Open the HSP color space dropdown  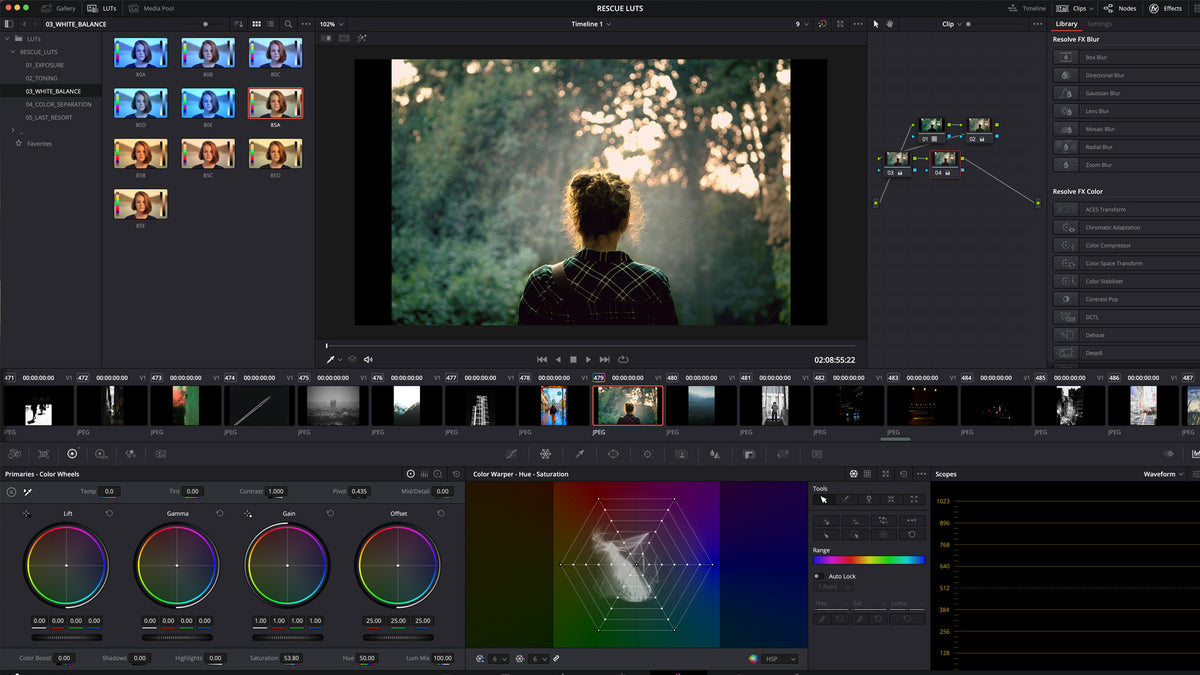point(780,659)
